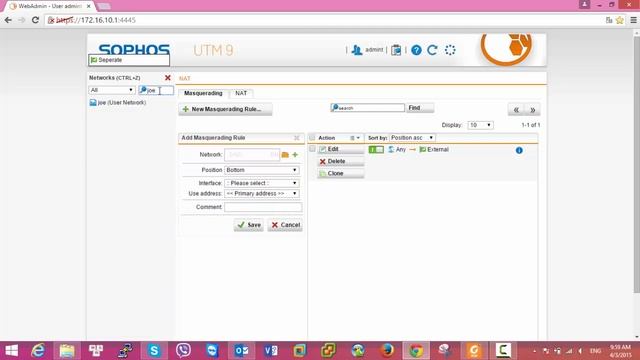Open the Sort by Position asc dropdown
Screen dimensions: 640x360
point(412,138)
